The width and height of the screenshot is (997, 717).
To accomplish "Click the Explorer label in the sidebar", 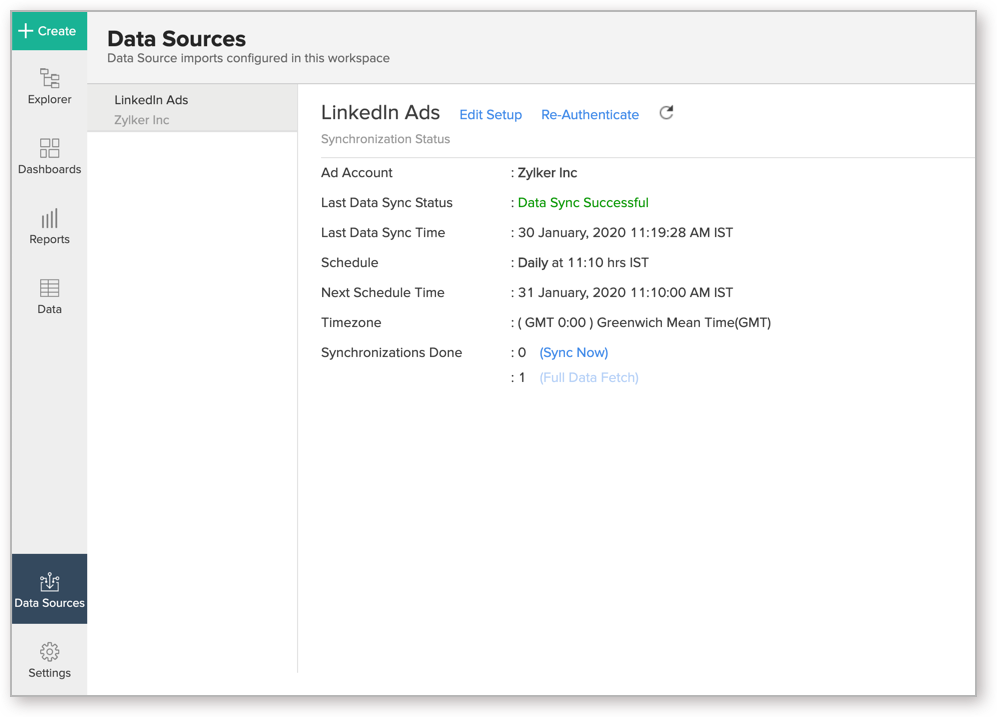I will [x=50, y=99].
